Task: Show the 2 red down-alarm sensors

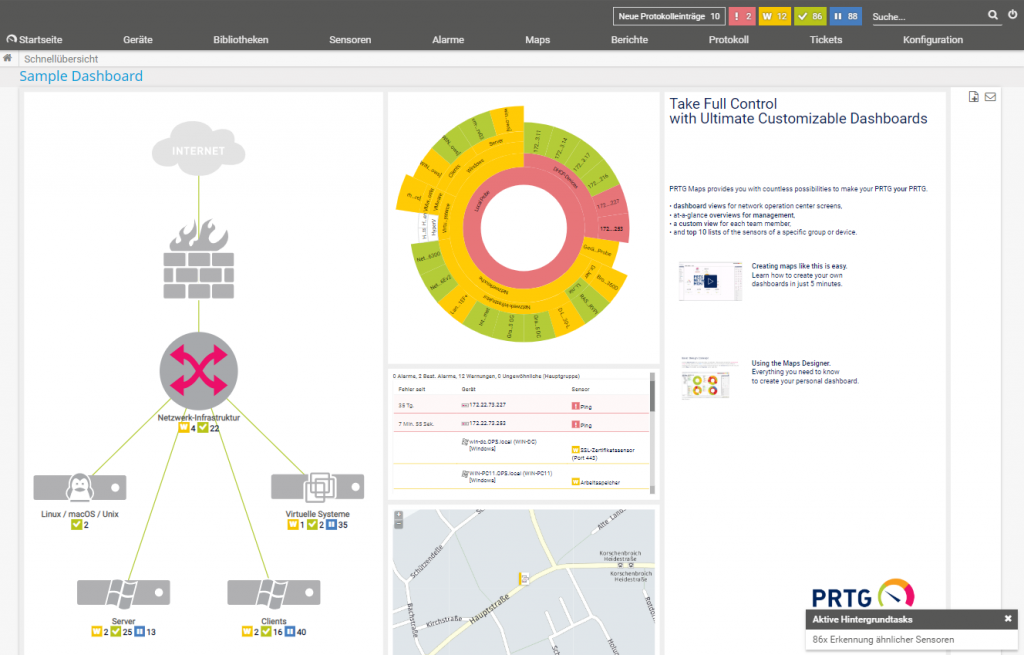Action: pos(741,16)
